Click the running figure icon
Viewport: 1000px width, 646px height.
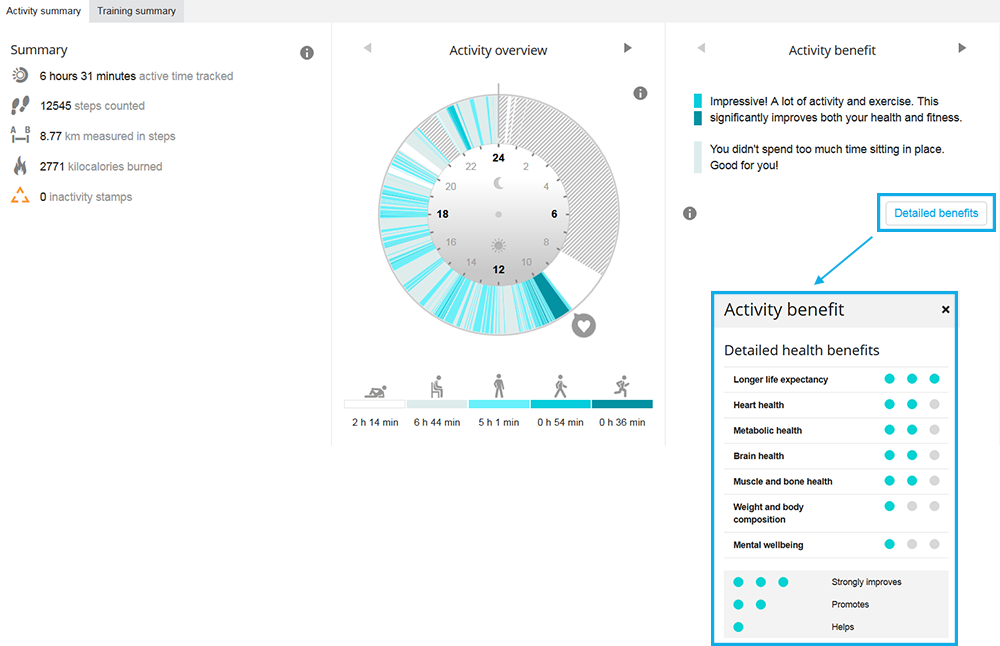coord(622,386)
